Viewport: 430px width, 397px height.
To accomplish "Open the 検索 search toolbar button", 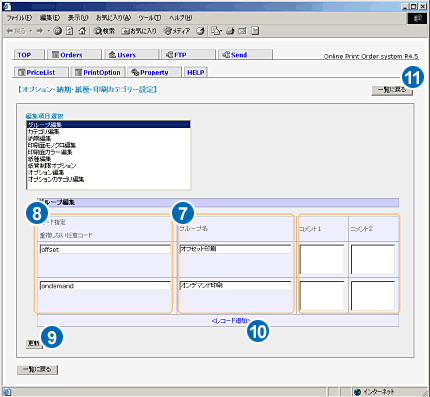I will click(104, 31).
